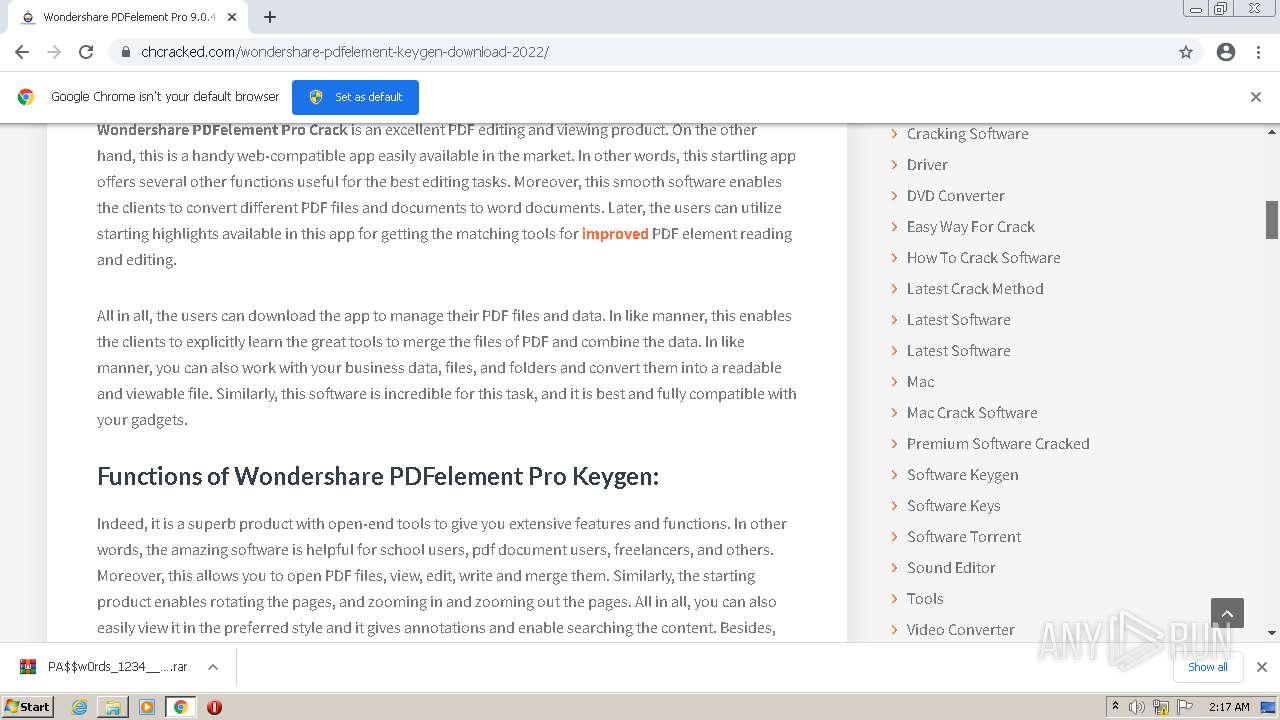Open the Mac Crack Software category
Screen dimensions: 1280x720
[972, 413]
